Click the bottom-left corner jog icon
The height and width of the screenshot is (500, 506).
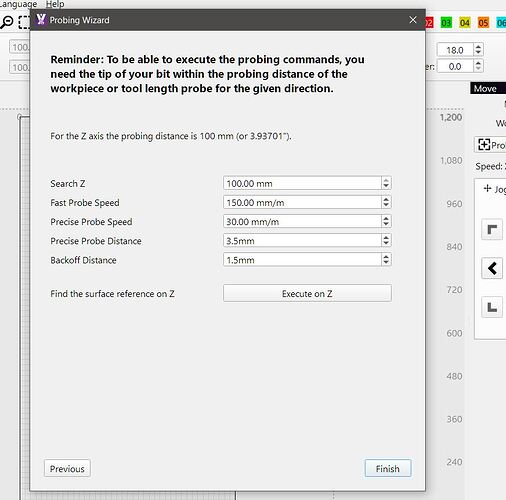[492, 307]
